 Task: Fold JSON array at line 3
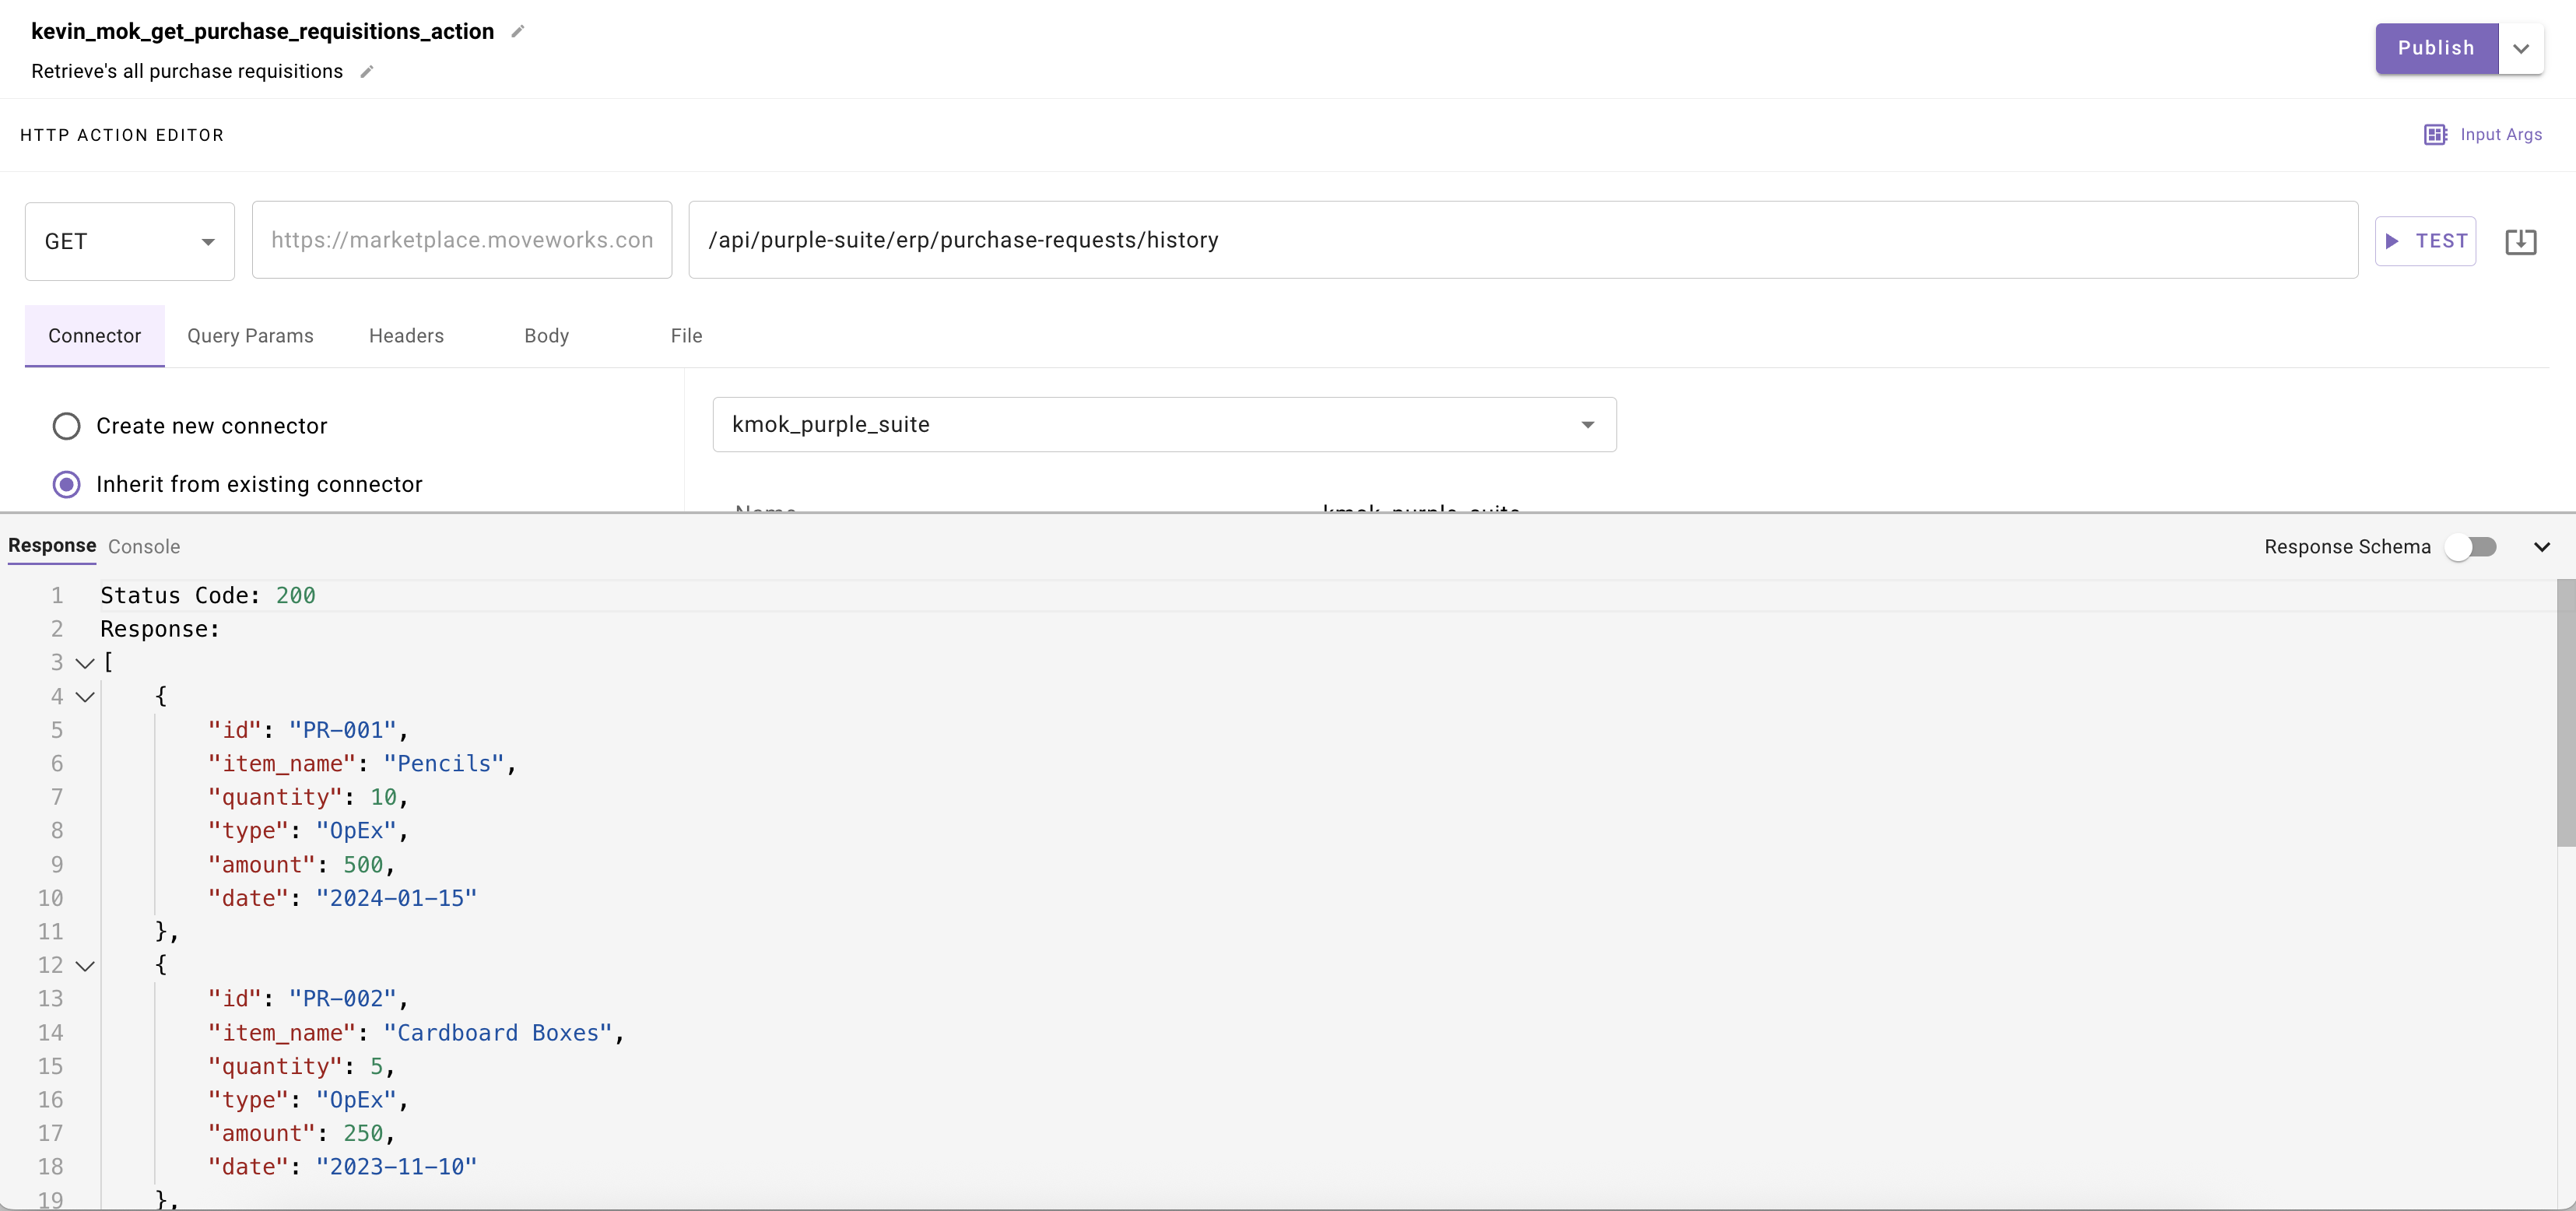[x=85, y=663]
